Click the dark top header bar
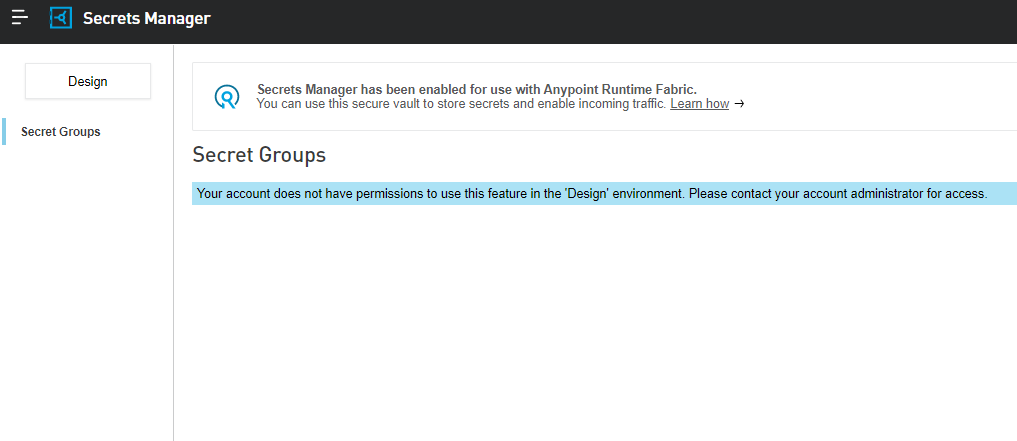Viewport: 1017px width, 441px height. [x=600, y=20]
